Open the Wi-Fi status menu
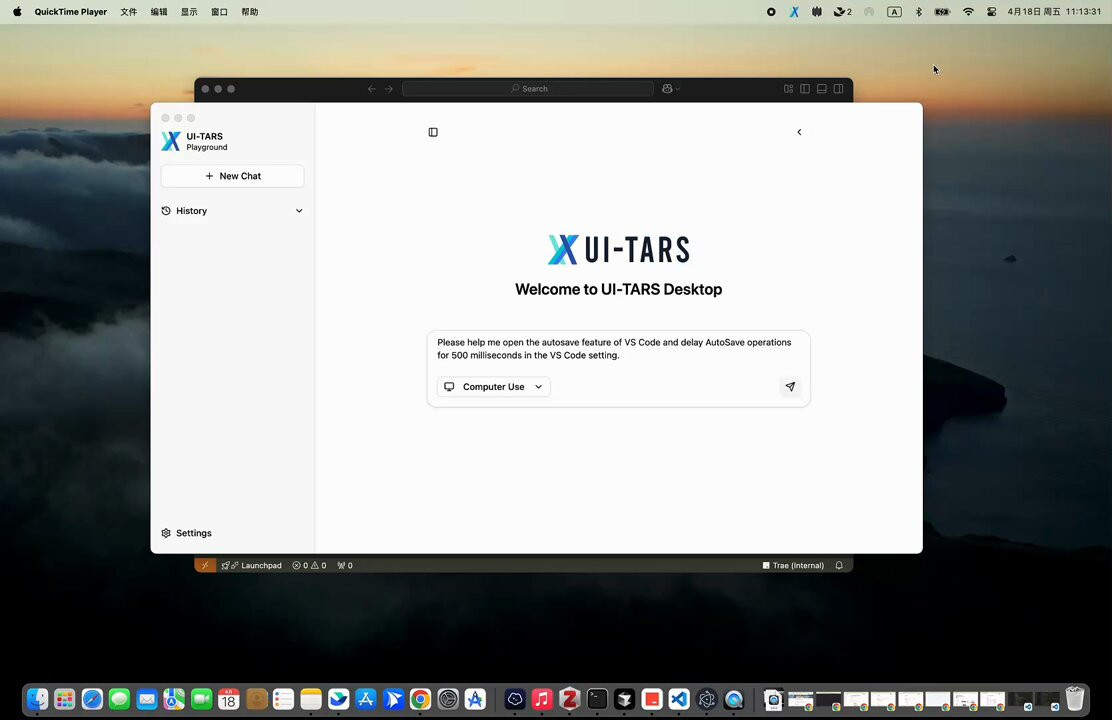1112x720 pixels. 968,11
